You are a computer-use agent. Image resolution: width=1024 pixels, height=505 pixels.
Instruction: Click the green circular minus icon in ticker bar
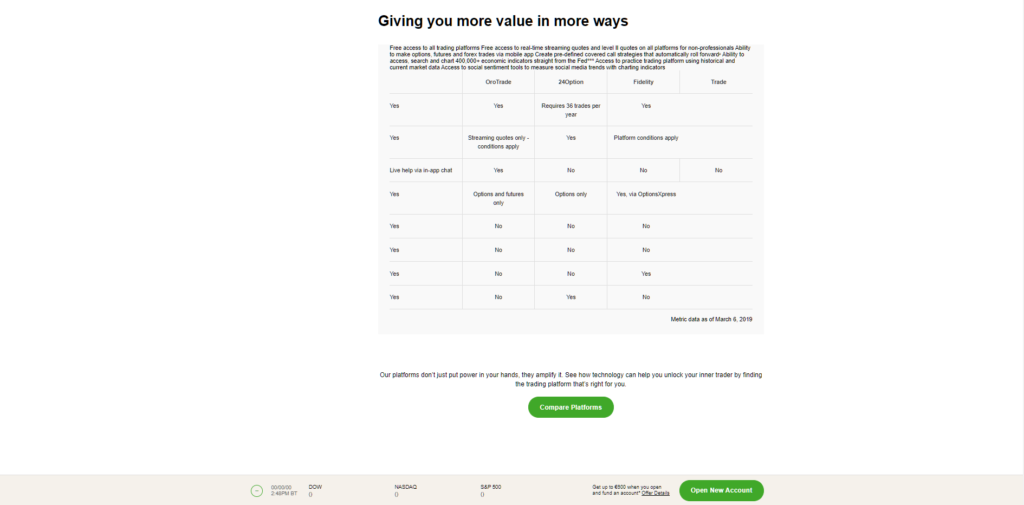pos(257,491)
